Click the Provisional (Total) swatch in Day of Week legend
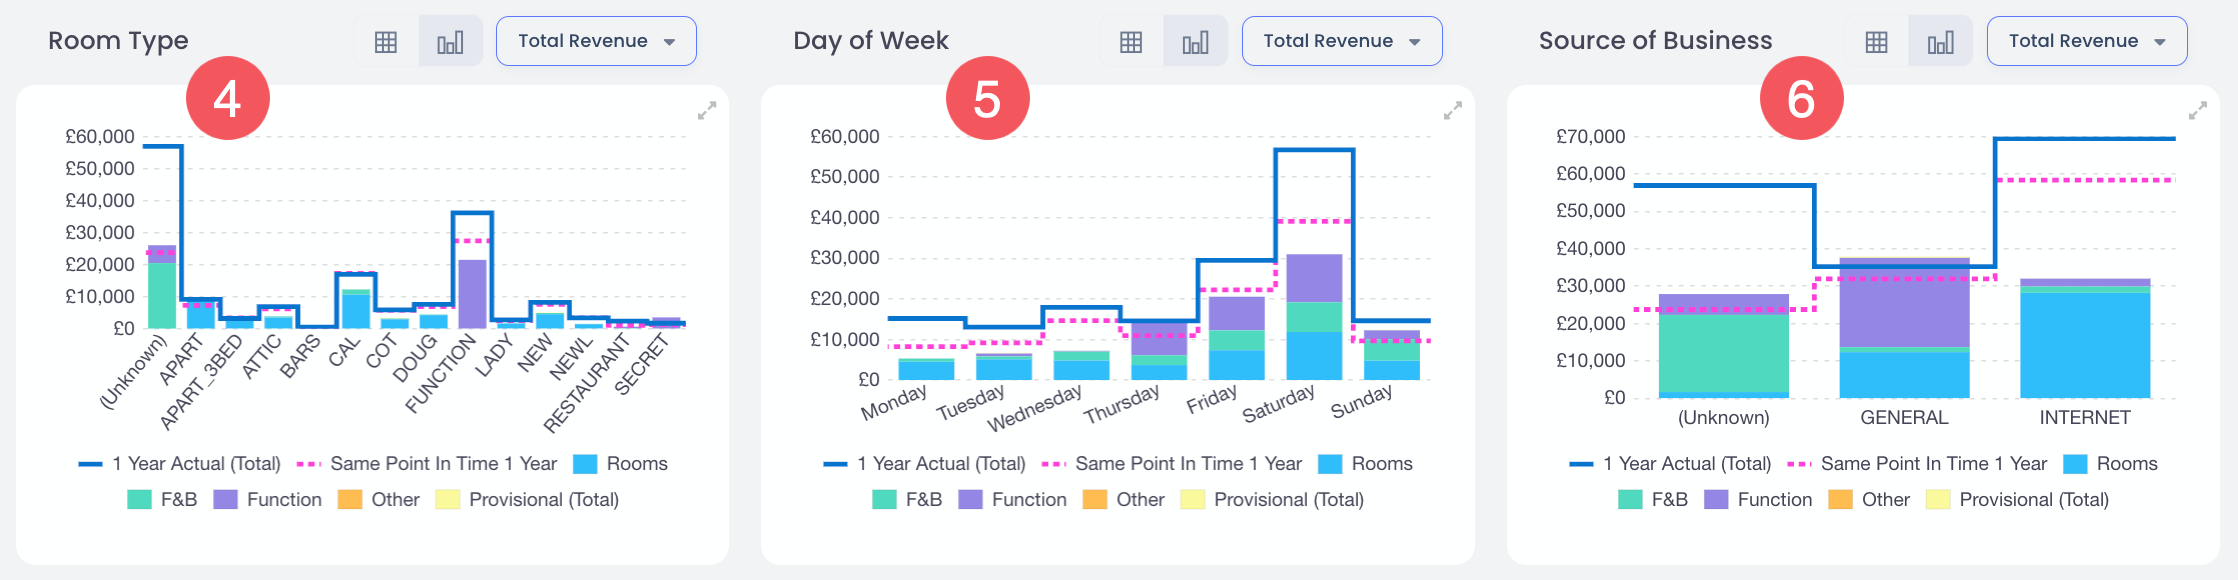This screenshot has height=580, width=2238. pos(1192,500)
